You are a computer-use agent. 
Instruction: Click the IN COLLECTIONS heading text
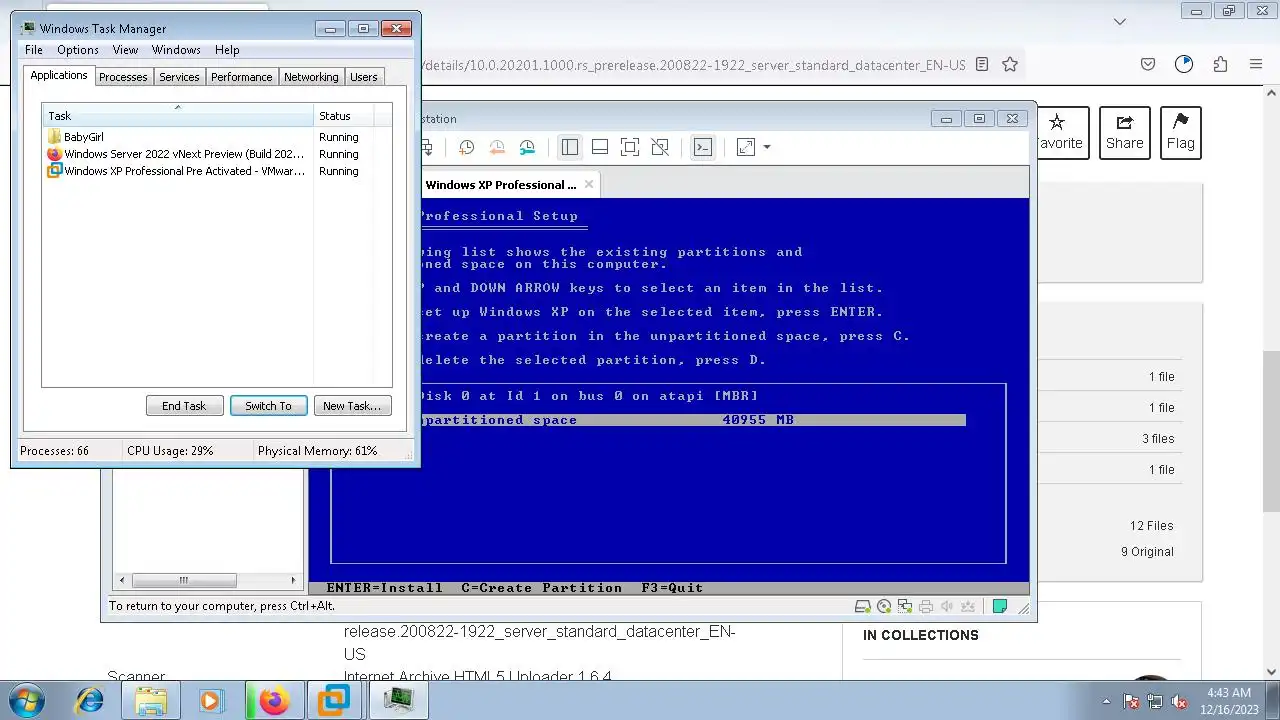921,635
